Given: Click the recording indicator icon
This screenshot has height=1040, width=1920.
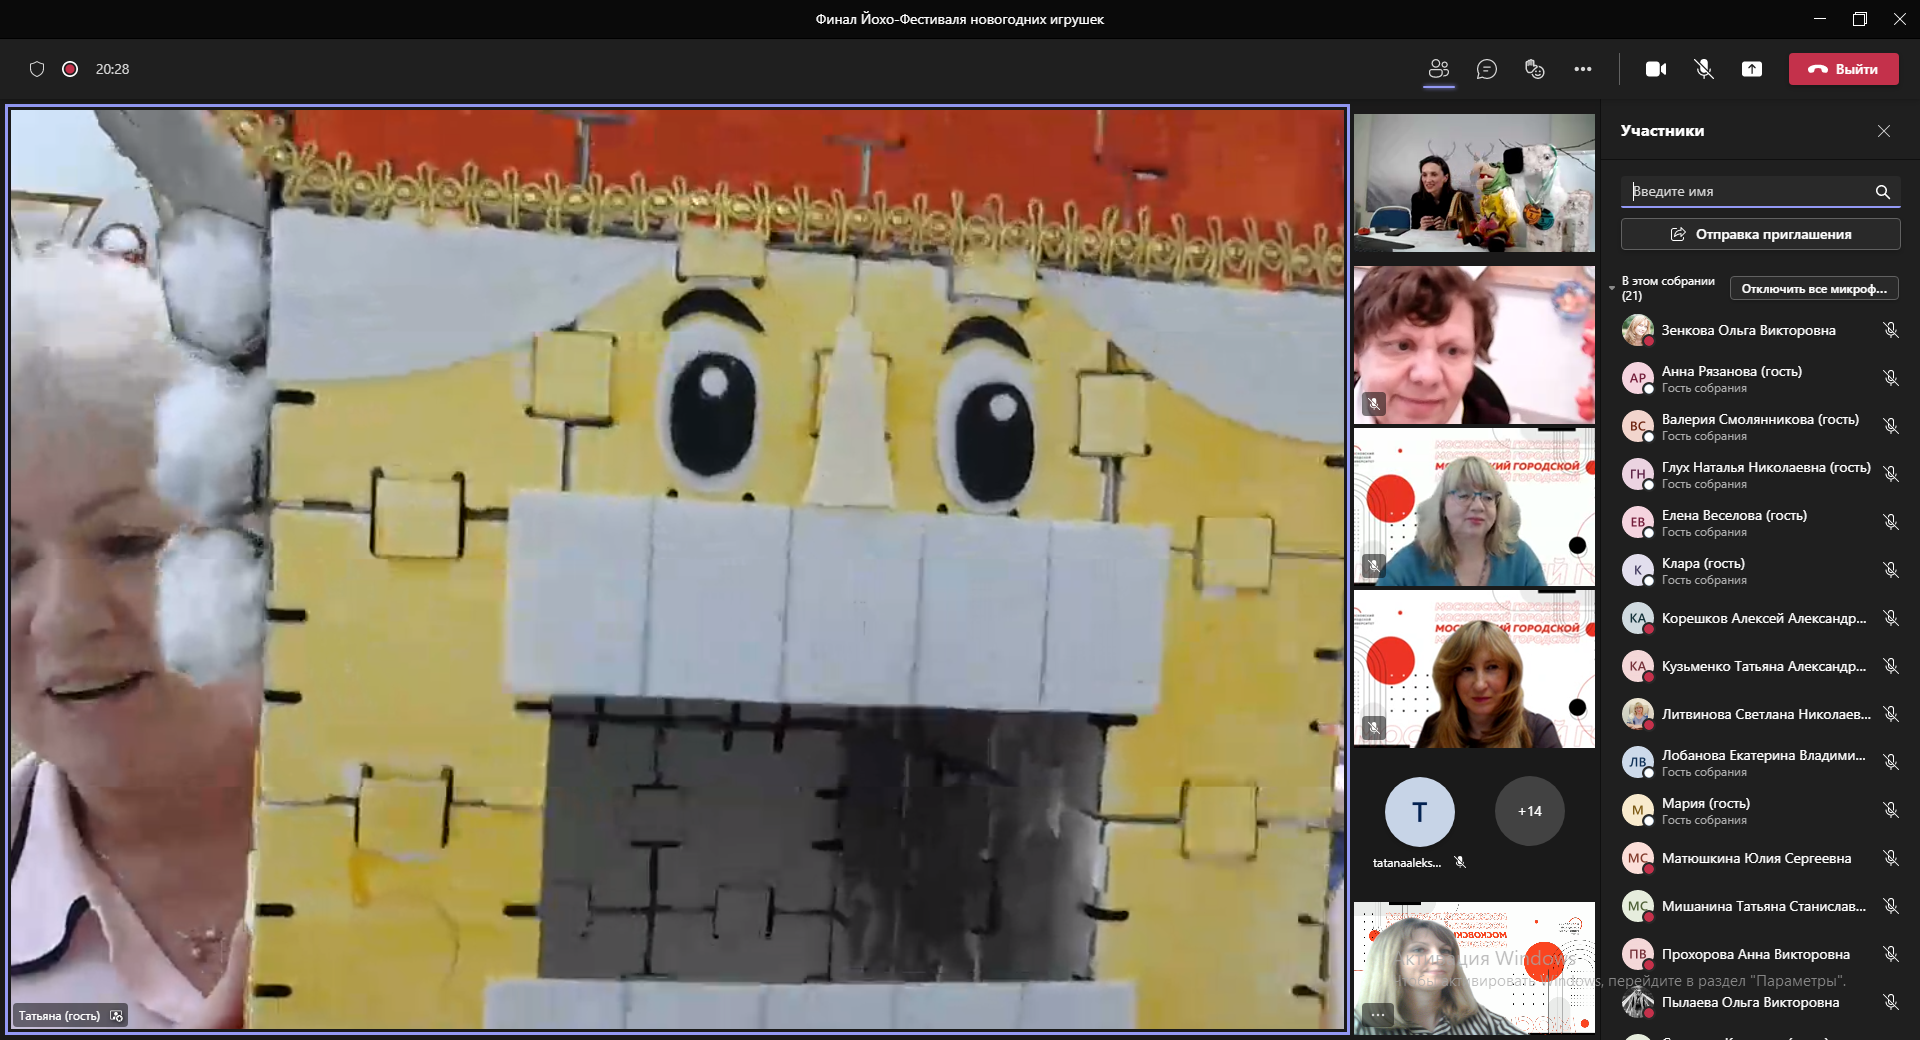Looking at the screenshot, I should click(x=70, y=69).
